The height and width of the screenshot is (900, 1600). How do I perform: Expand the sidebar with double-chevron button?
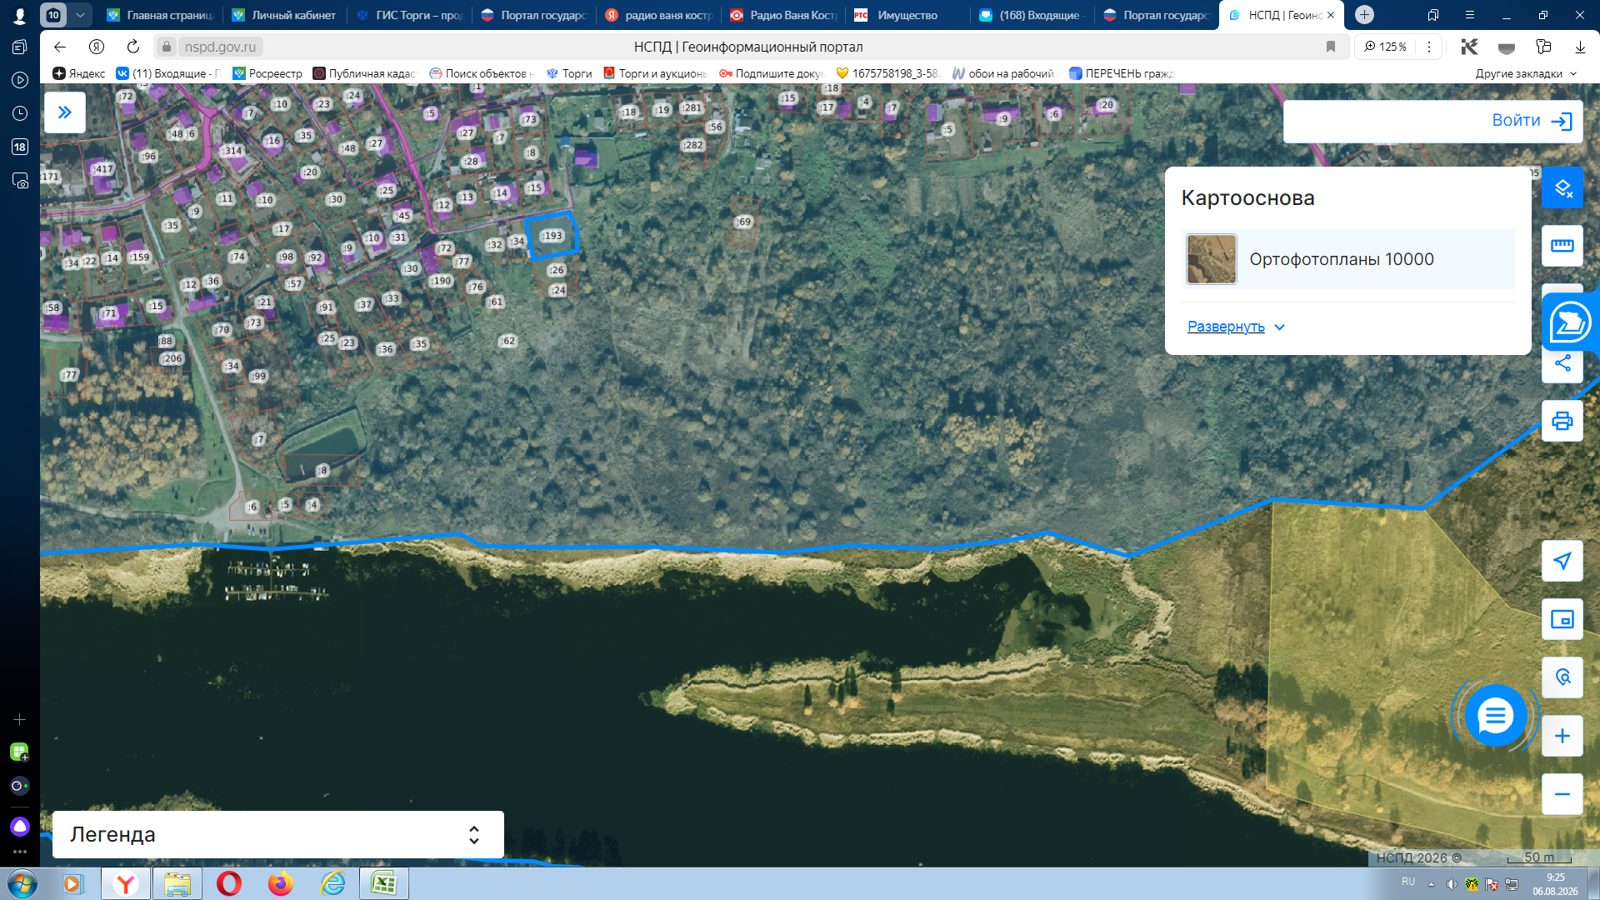coord(65,112)
